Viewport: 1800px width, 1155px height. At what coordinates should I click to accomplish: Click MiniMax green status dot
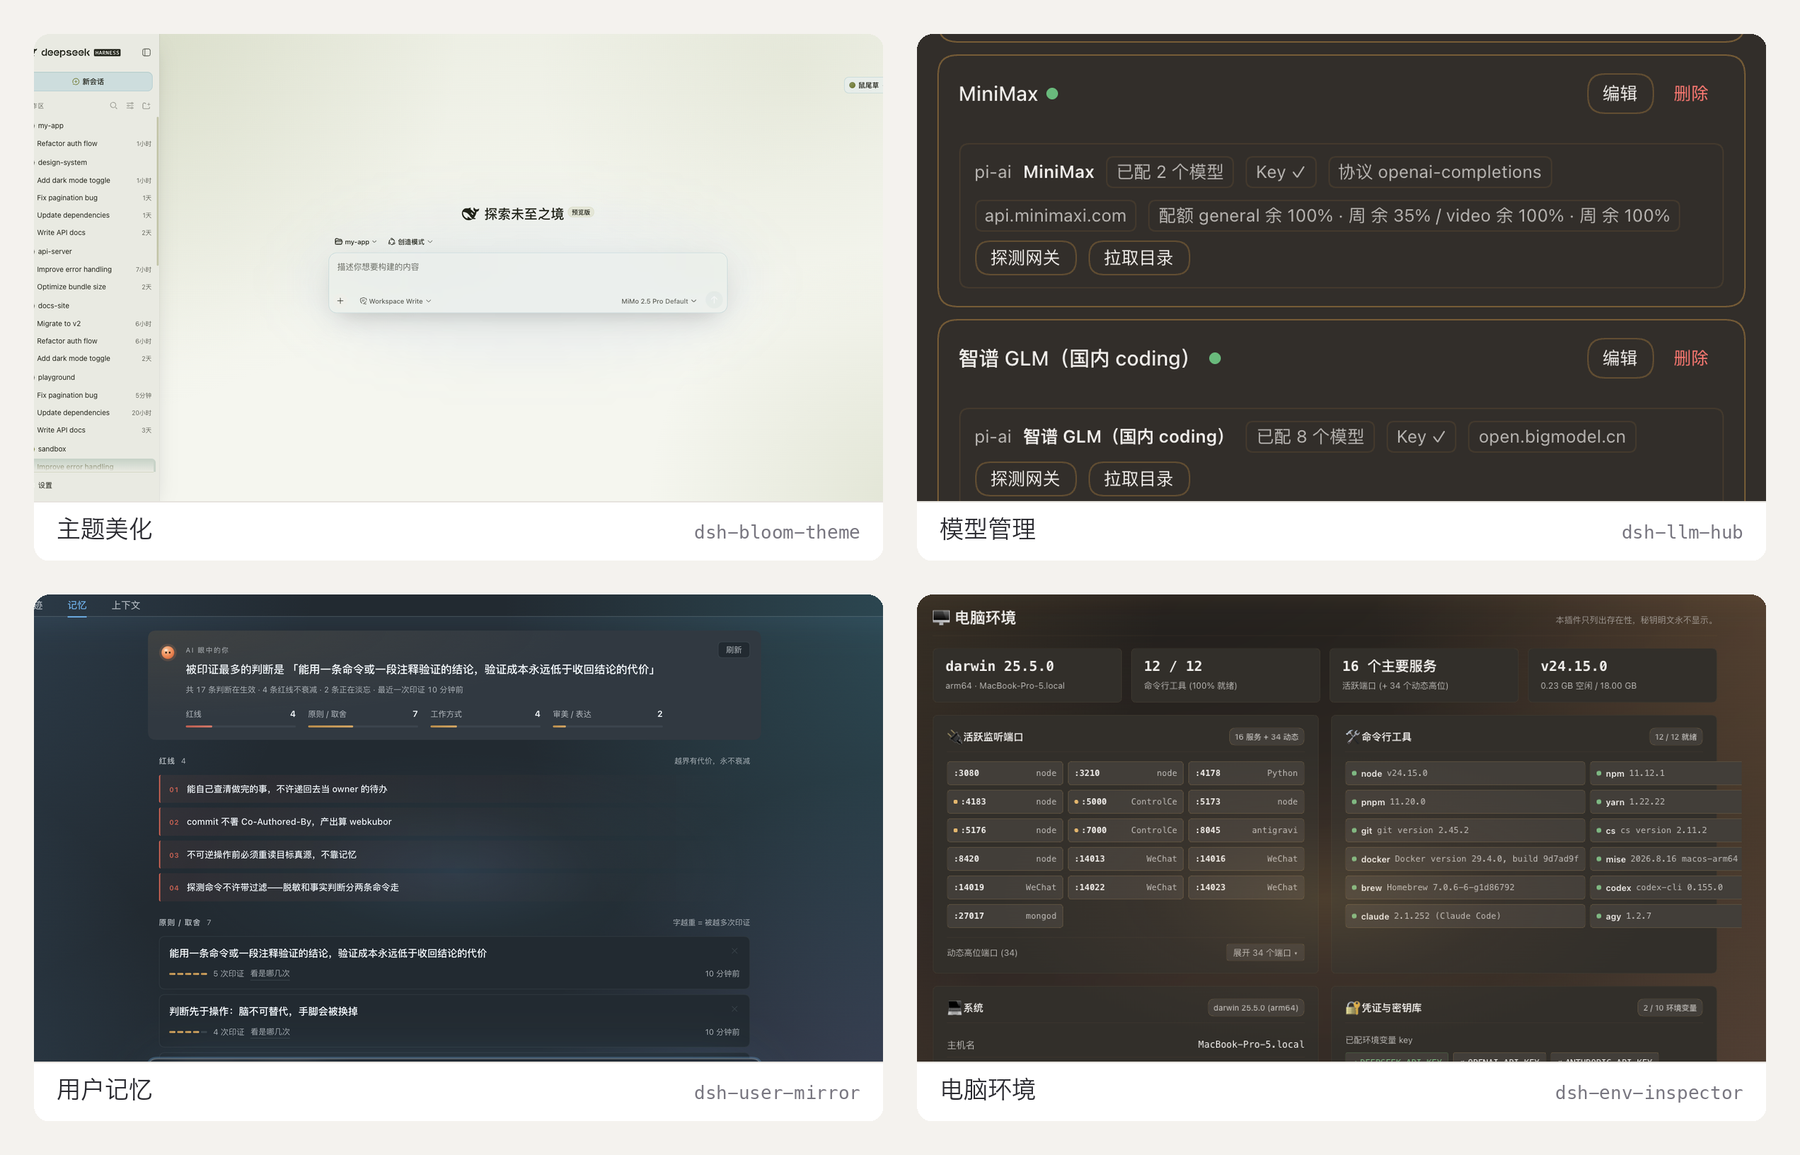click(1052, 94)
